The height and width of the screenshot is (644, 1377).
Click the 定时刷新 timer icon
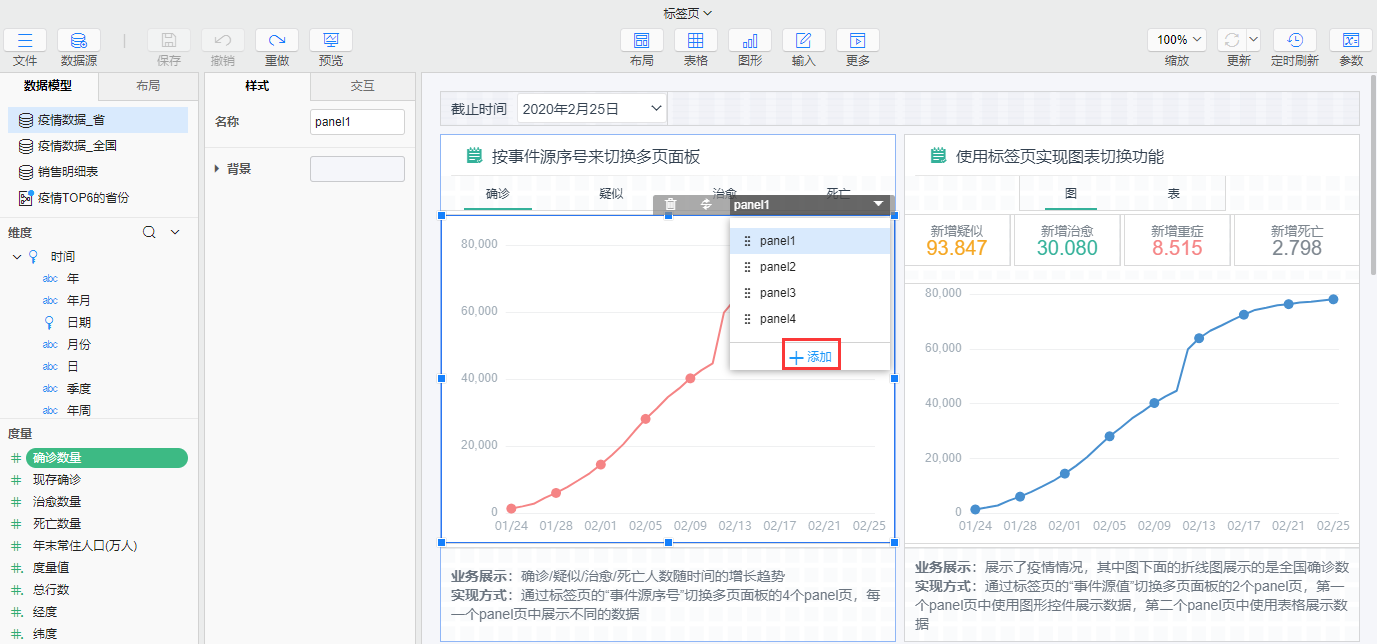tap(1294, 40)
